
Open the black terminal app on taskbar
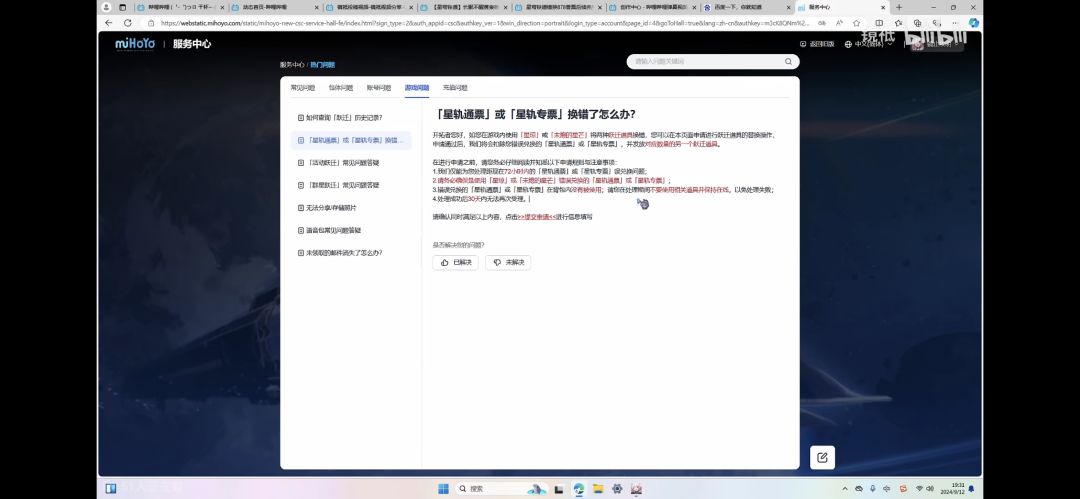pyautogui.click(x=559, y=489)
